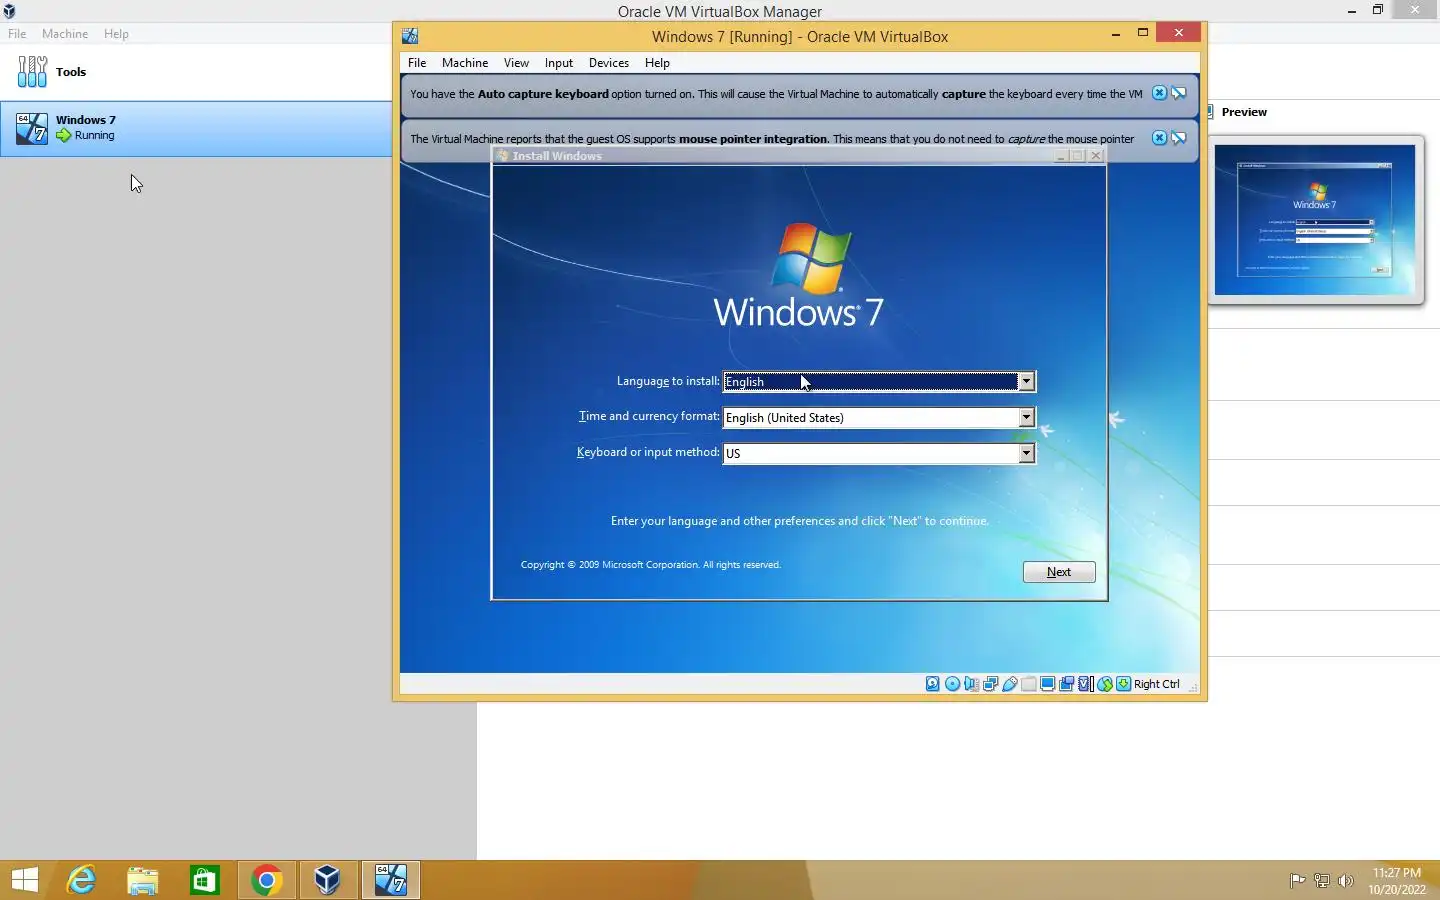
Task: Click the recording icon in VM status bar
Action: 1066,684
